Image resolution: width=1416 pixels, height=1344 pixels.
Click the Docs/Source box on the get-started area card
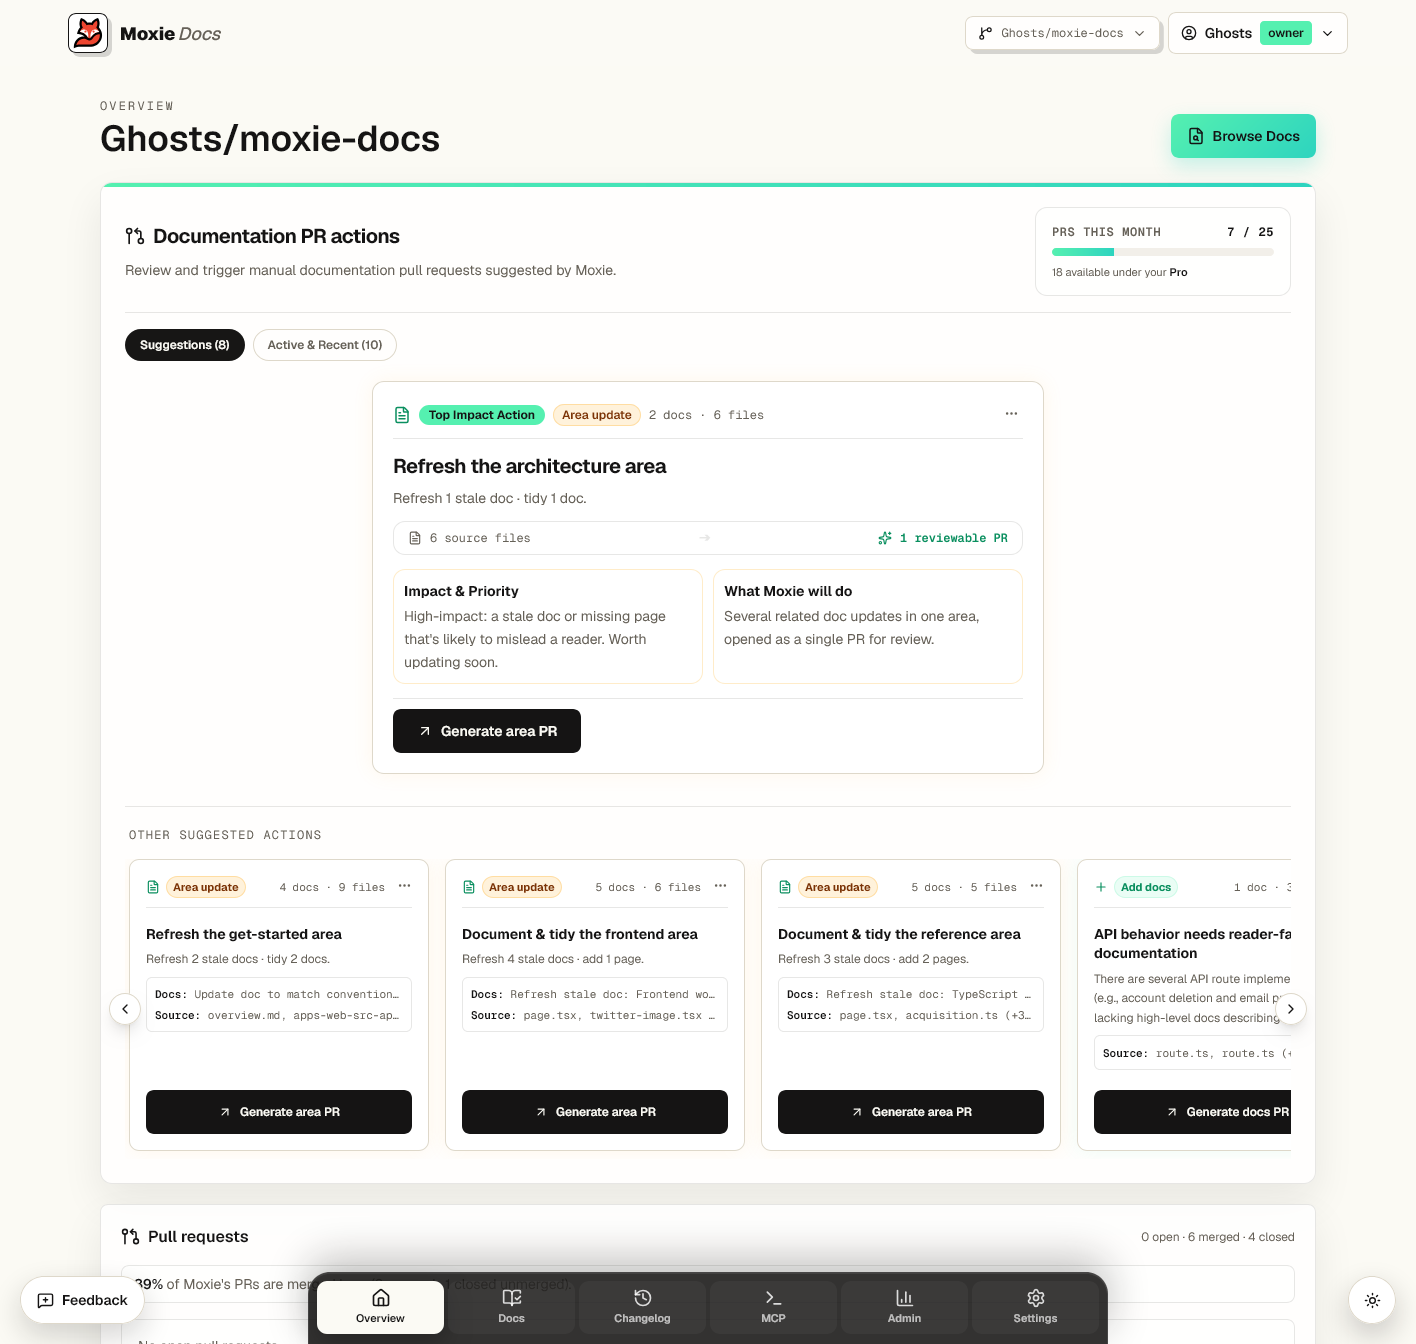(279, 1005)
